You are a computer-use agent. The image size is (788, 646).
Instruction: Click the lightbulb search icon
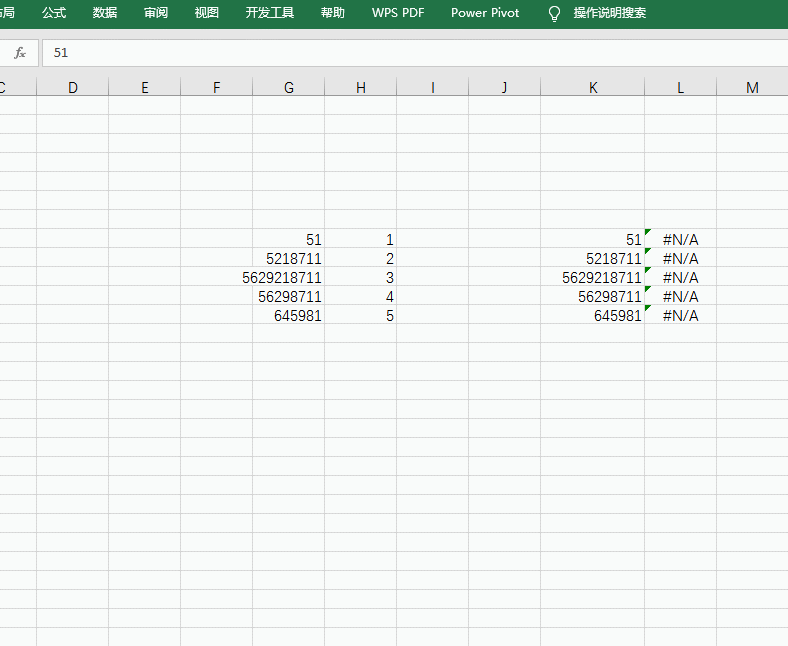(x=554, y=14)
